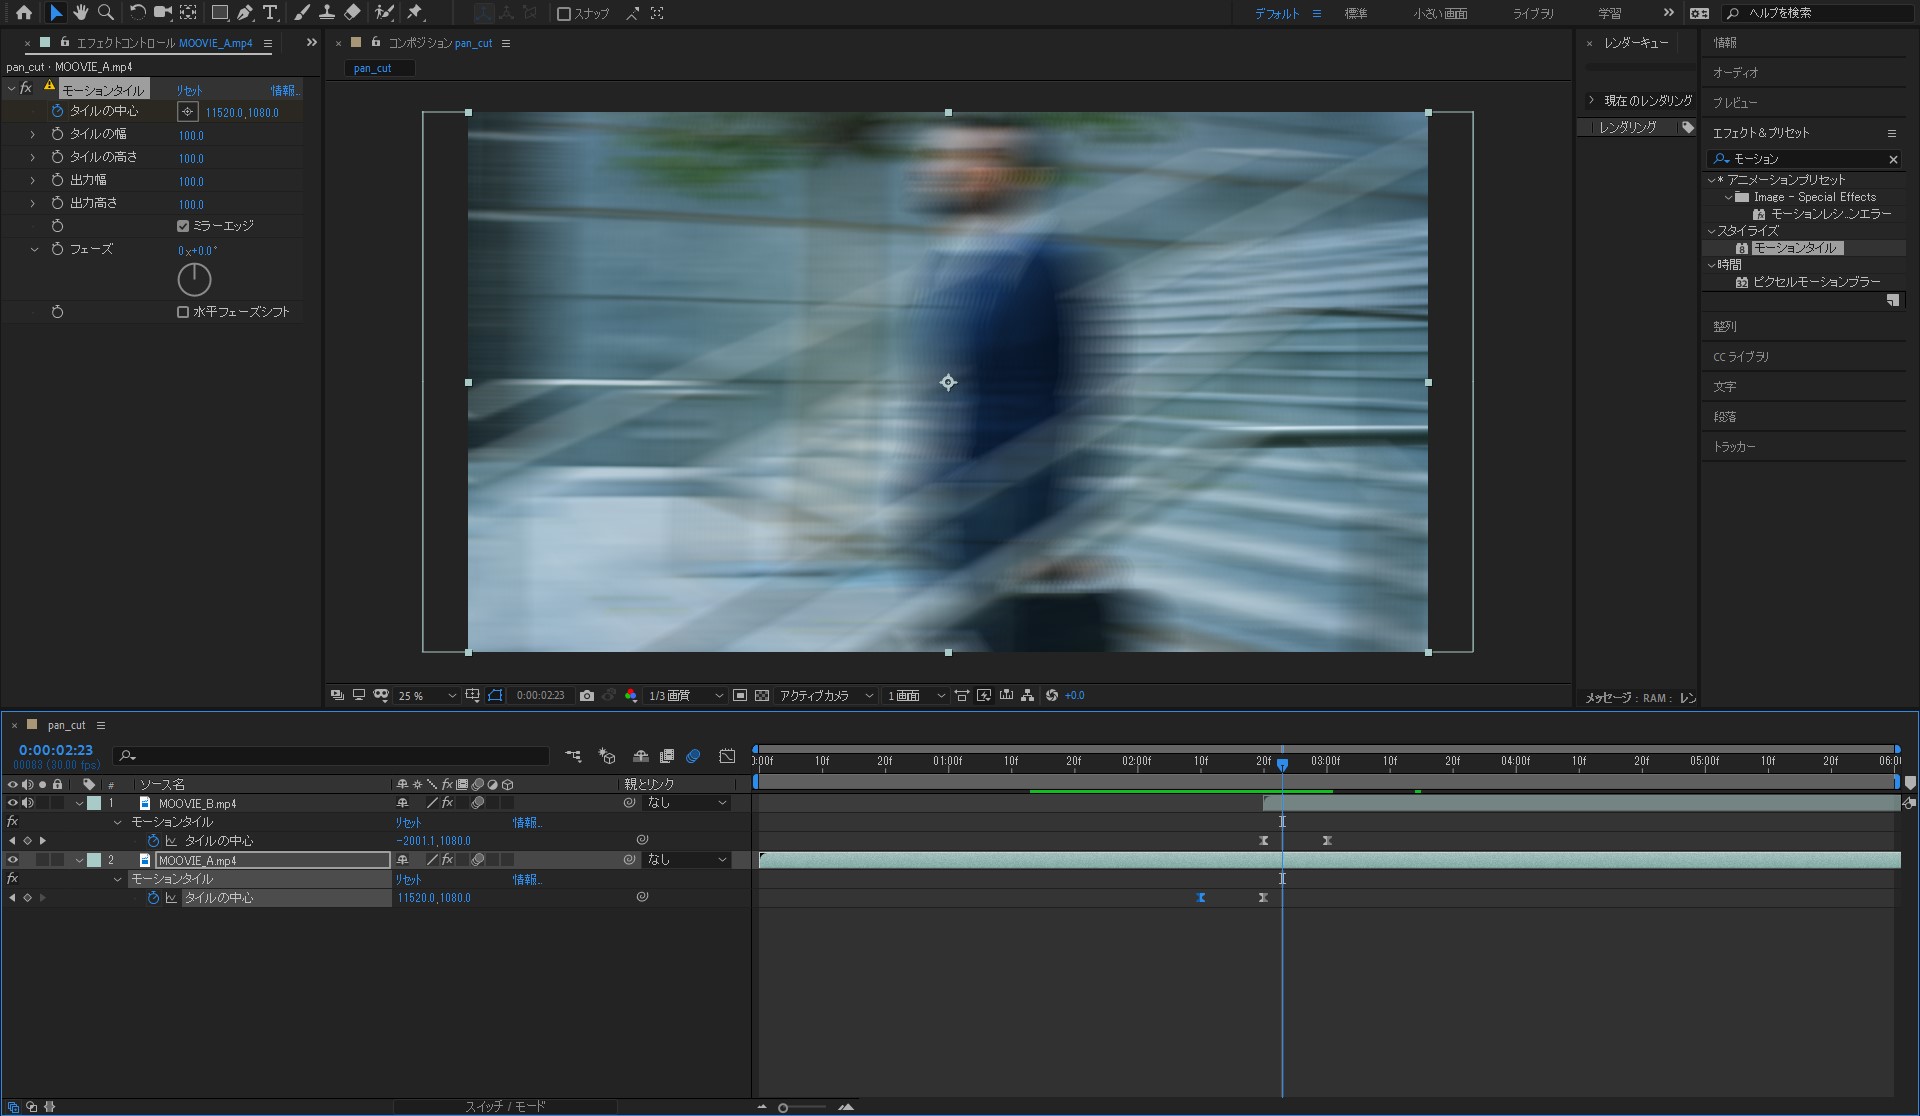
Task: Open the channel and color management icon
Action: coord(631,695)
